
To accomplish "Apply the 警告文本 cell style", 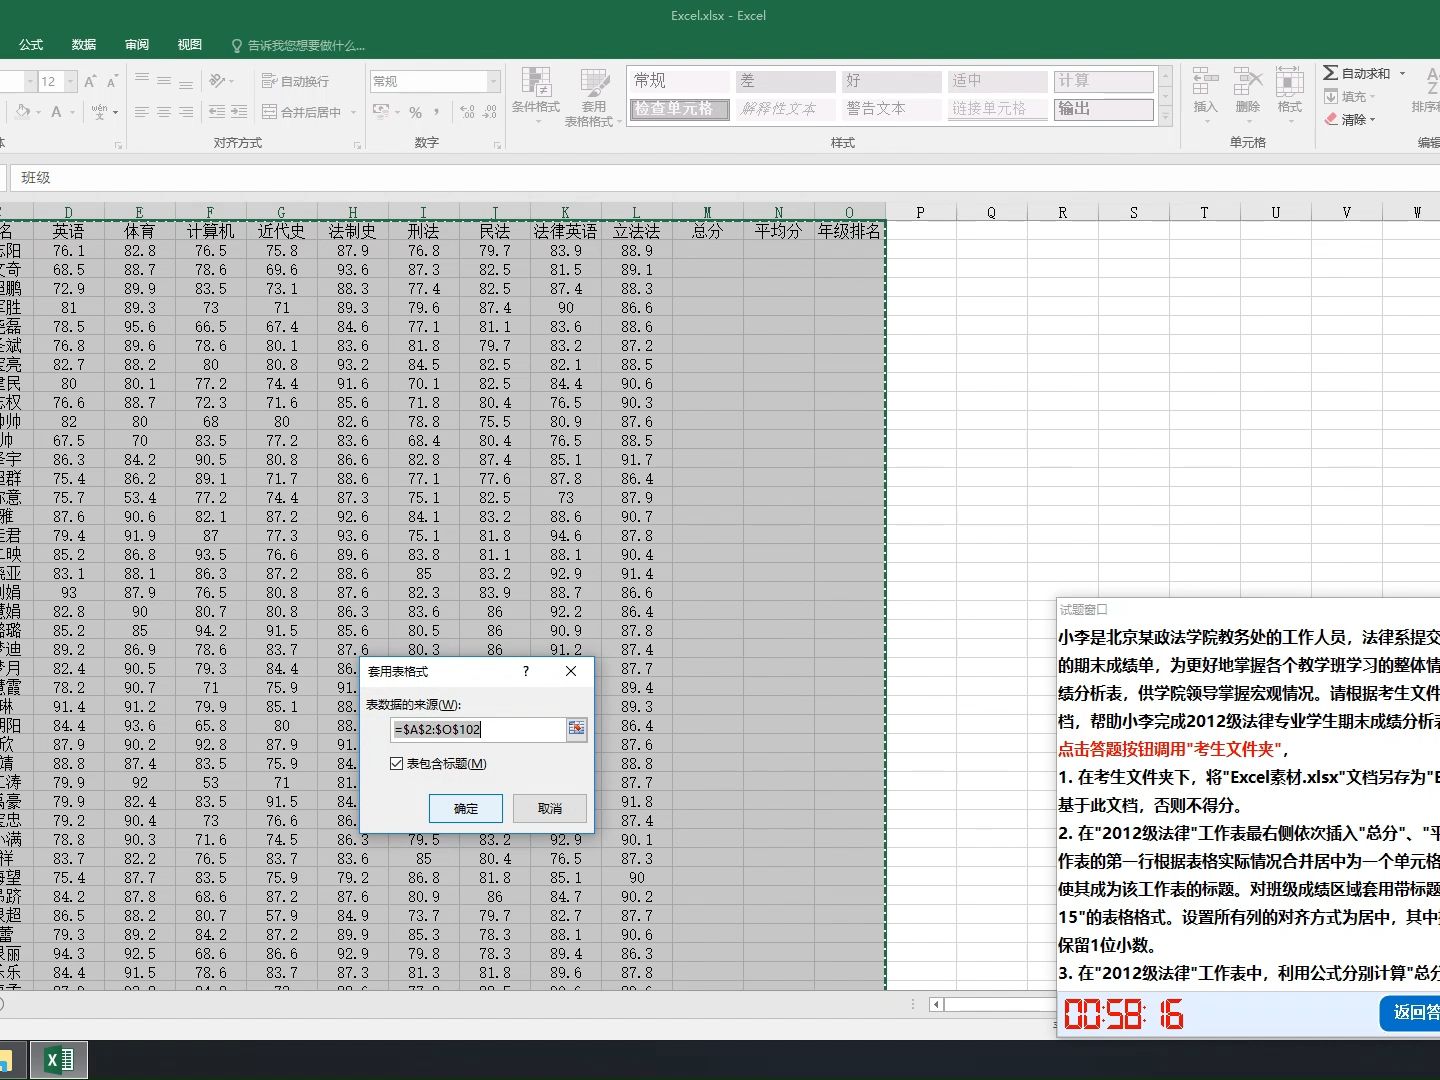I will (892, 109).
